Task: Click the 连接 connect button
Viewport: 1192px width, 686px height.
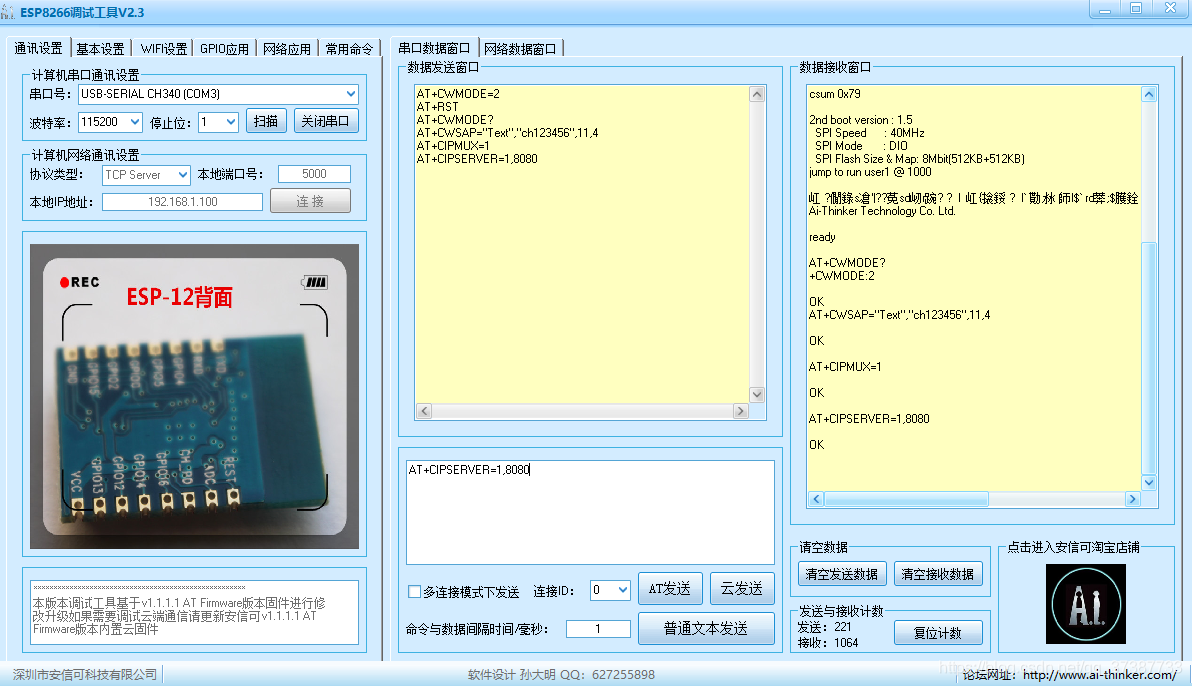Action: (x=310, y=201)
